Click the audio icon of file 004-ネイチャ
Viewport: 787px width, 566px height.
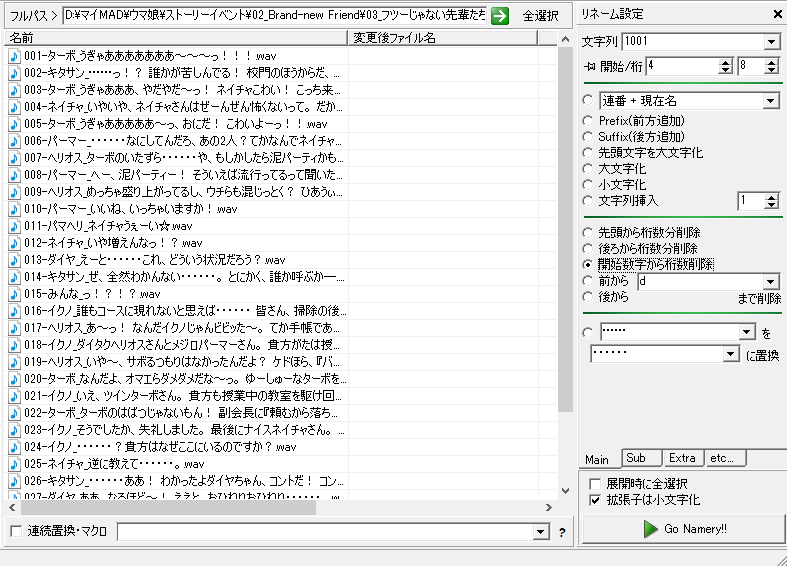14,107
